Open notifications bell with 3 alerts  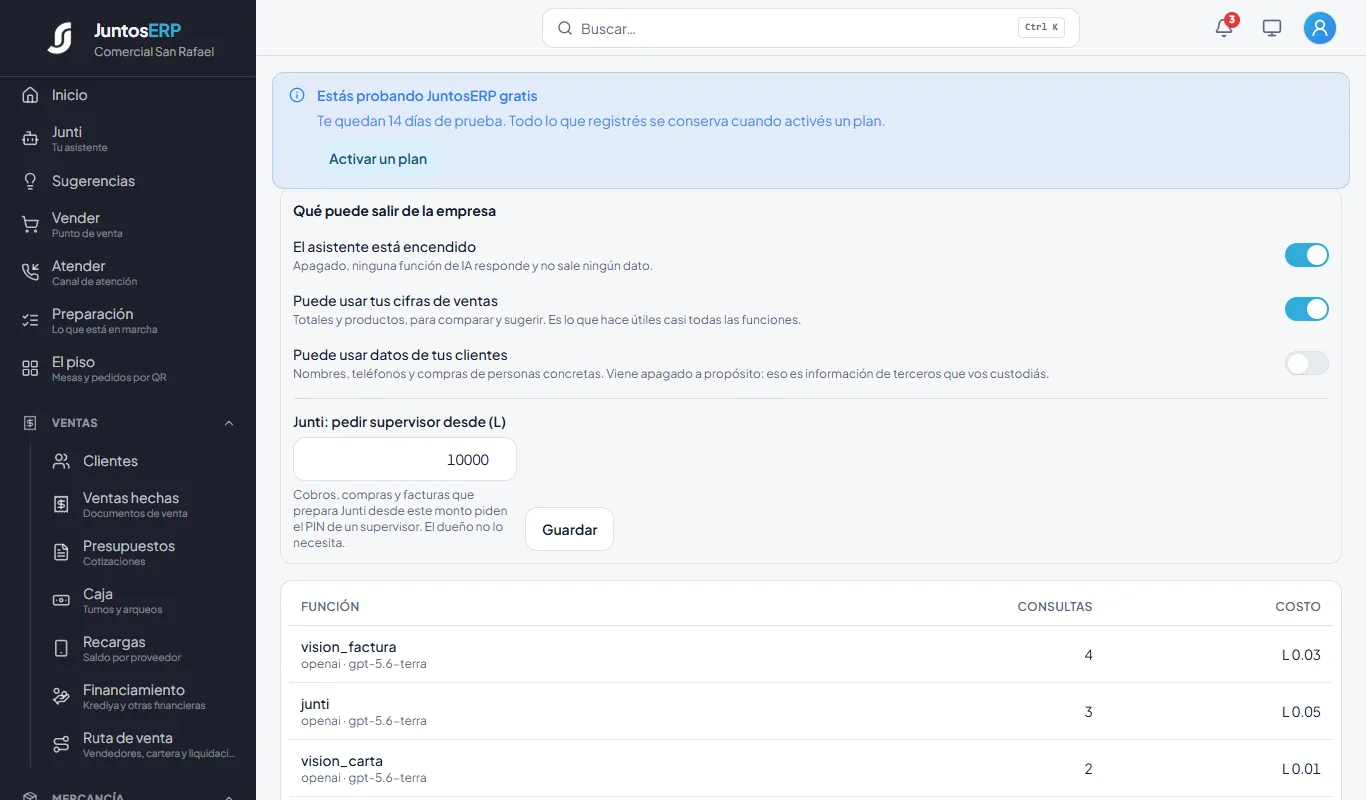point(1224,28)
